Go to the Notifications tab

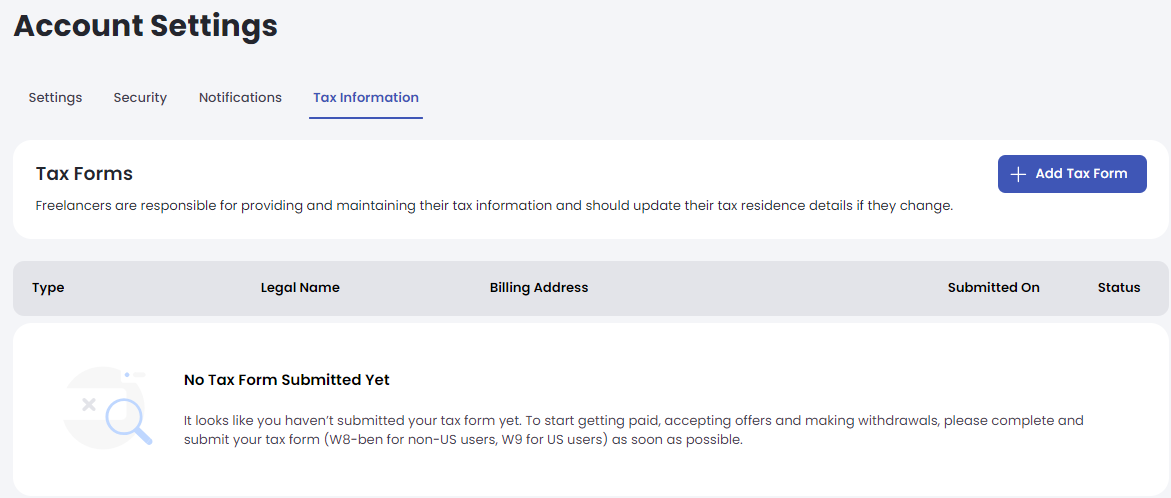pyautogui.click(x=240, y=98)
